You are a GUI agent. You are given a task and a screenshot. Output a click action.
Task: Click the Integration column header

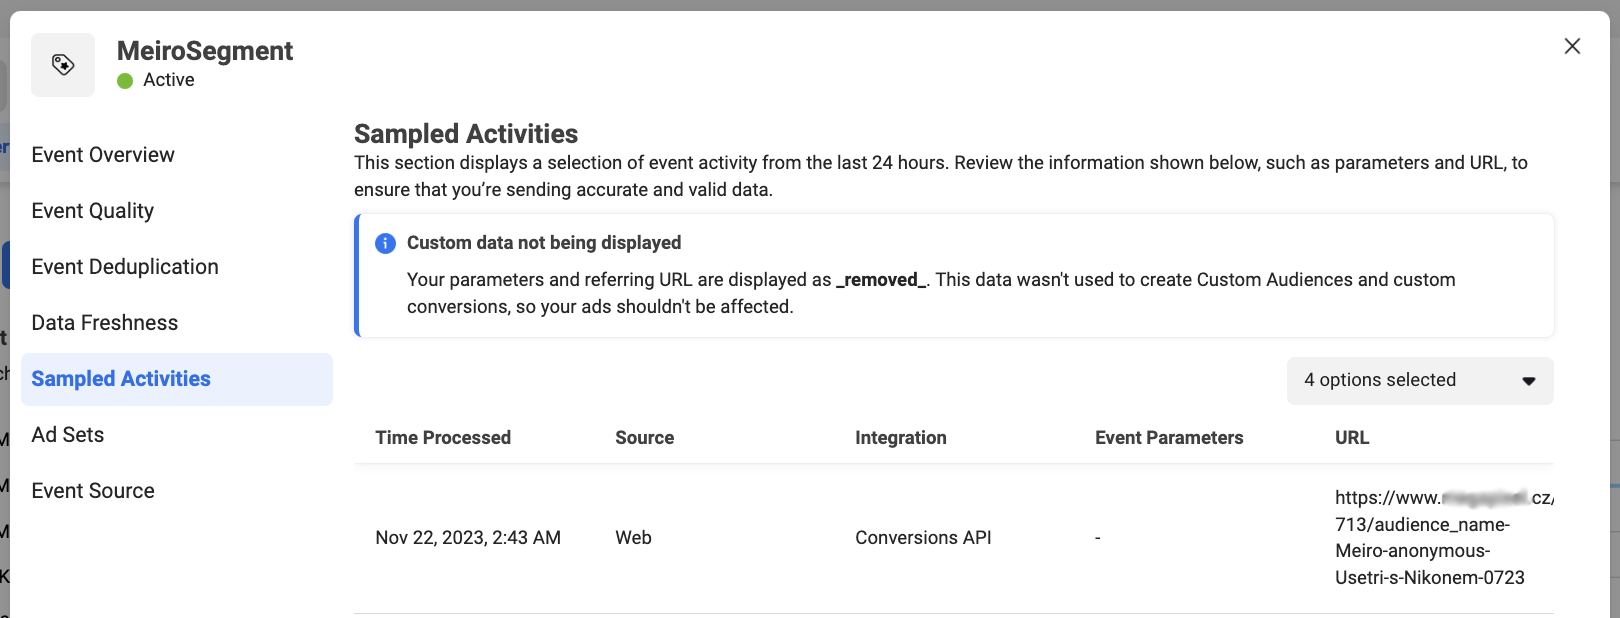point(901,438)
